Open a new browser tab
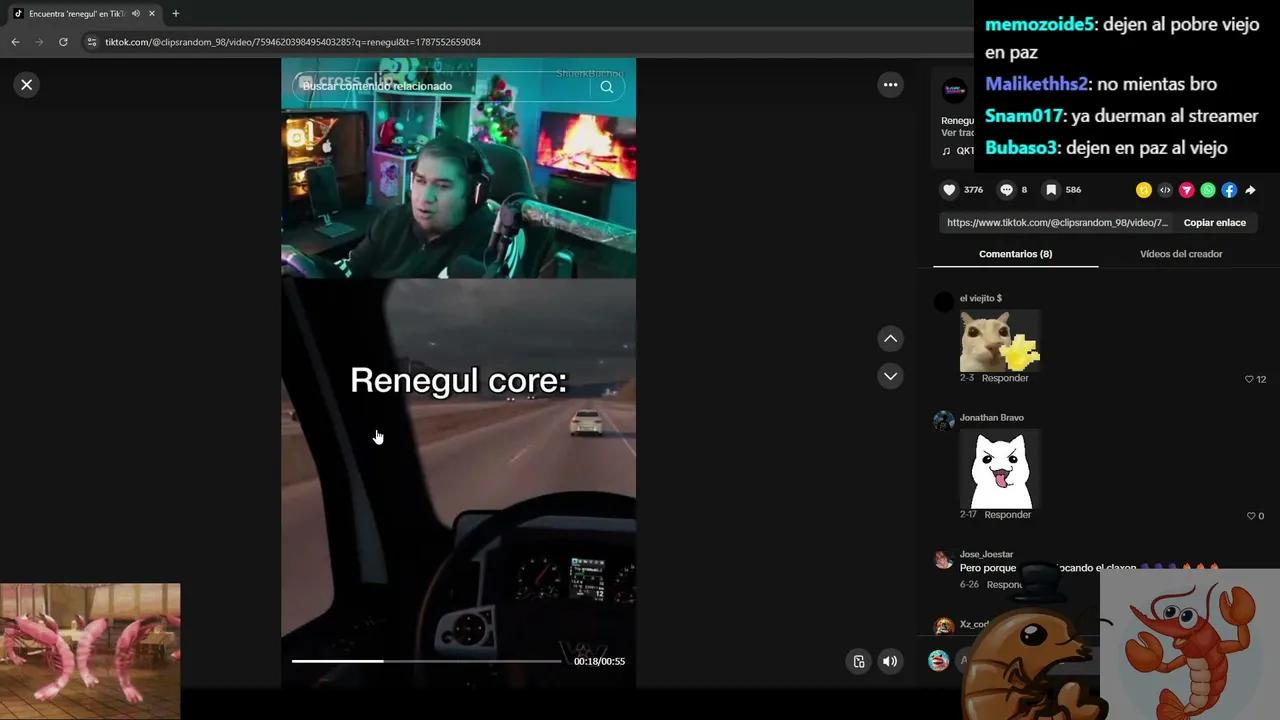1280x720 pixels. [x=175, y=14]
